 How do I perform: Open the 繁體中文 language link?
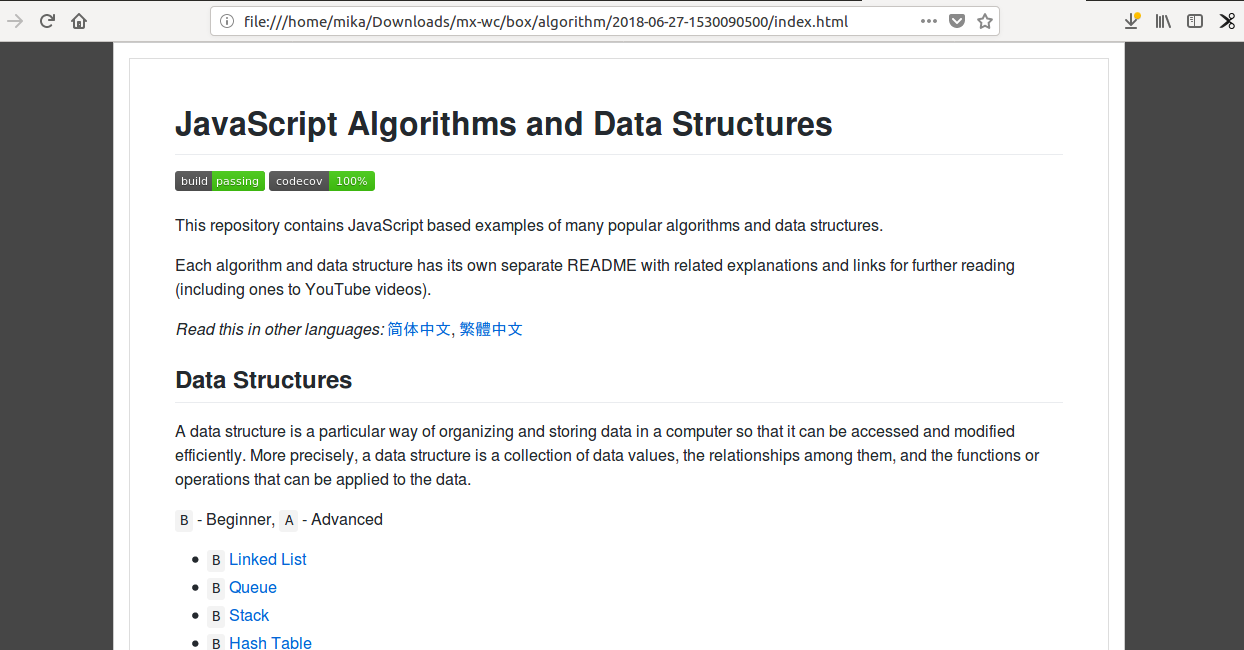491,329
